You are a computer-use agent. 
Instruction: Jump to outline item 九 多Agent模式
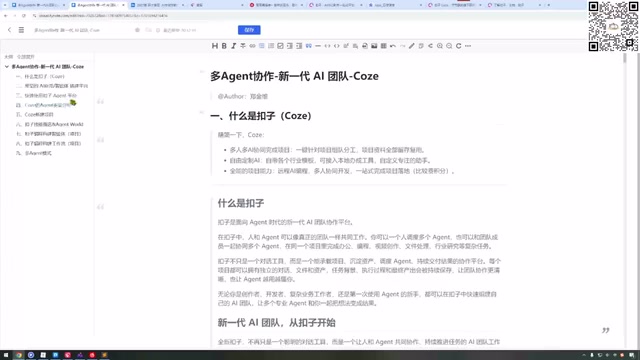point(34,153)
